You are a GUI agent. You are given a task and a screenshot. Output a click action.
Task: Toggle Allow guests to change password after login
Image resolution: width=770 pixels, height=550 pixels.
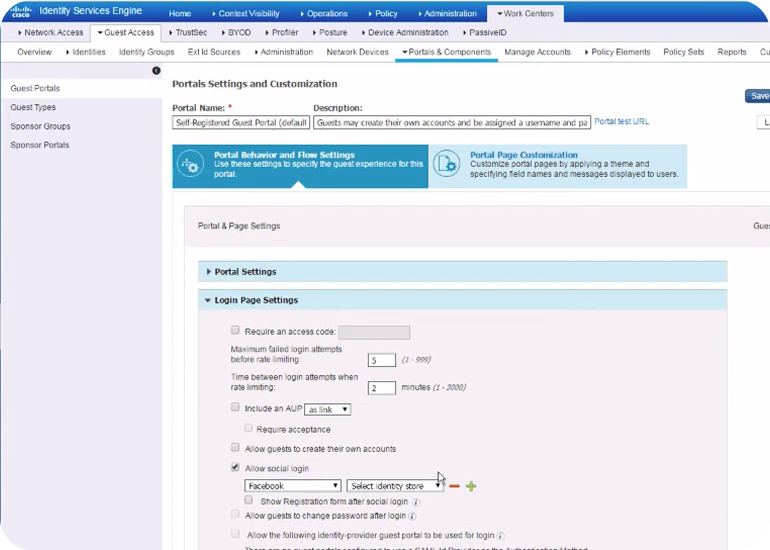[235, 514]
